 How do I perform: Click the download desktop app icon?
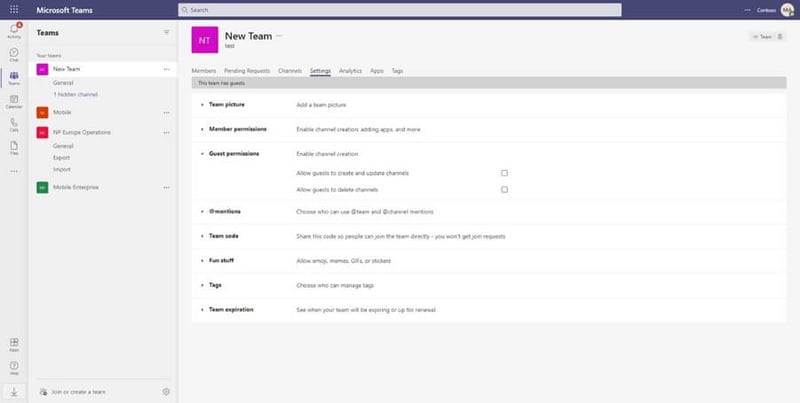[14, 392]
